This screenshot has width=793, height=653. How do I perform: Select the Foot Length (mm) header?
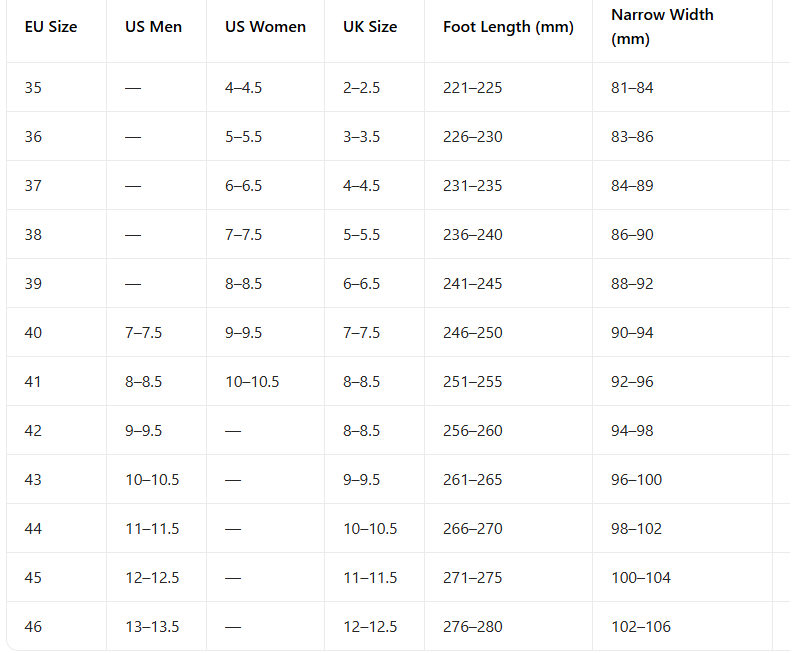pyautogui.click(x=508, y=27)
